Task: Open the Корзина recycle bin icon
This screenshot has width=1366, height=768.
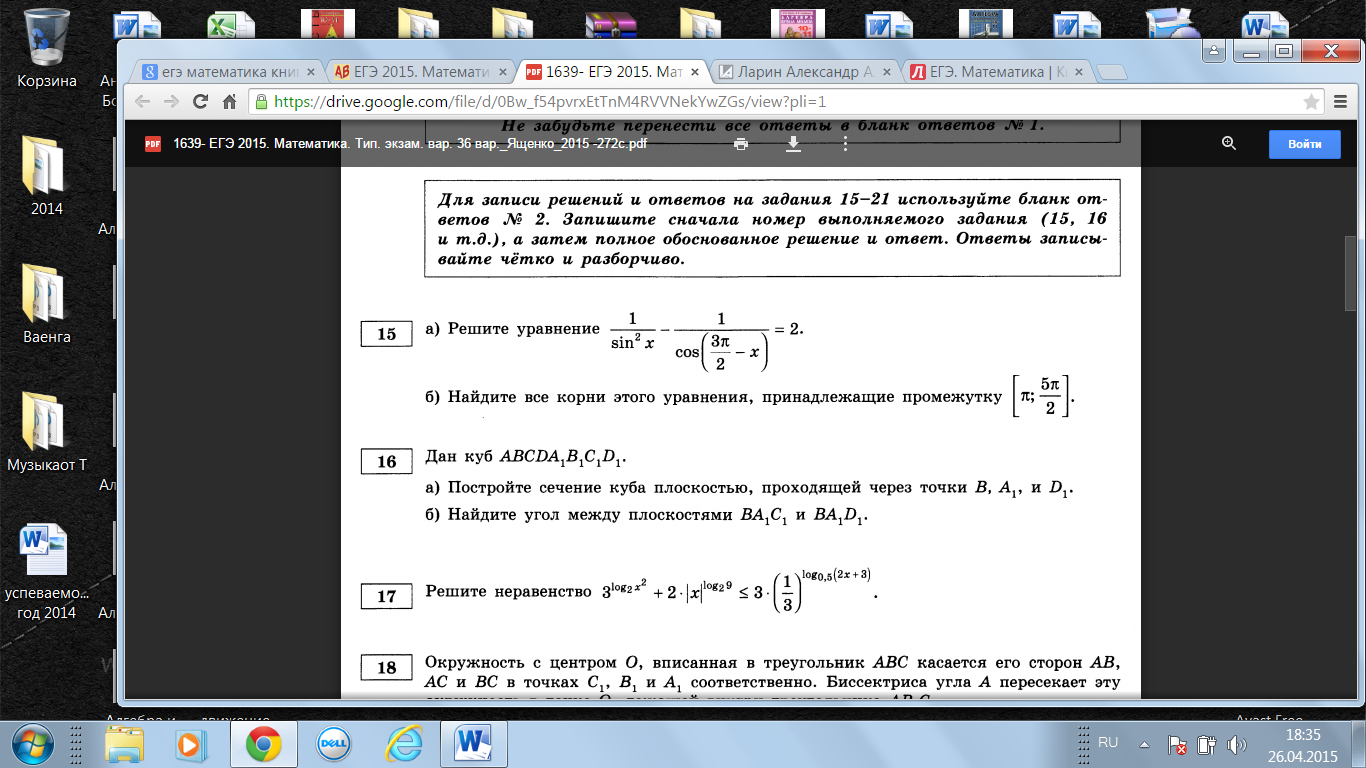Action: 47,48
